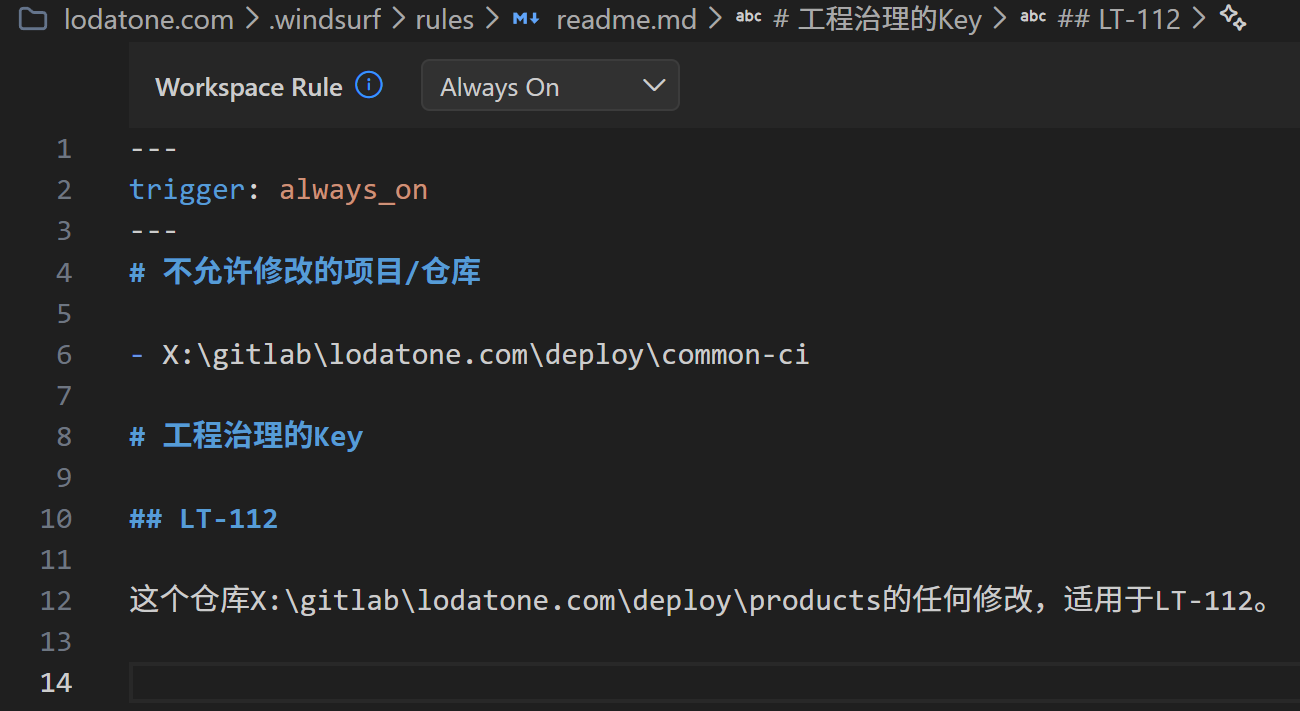Click the symbol icon before LT-112 breadcrumb

coord(1033,19)
